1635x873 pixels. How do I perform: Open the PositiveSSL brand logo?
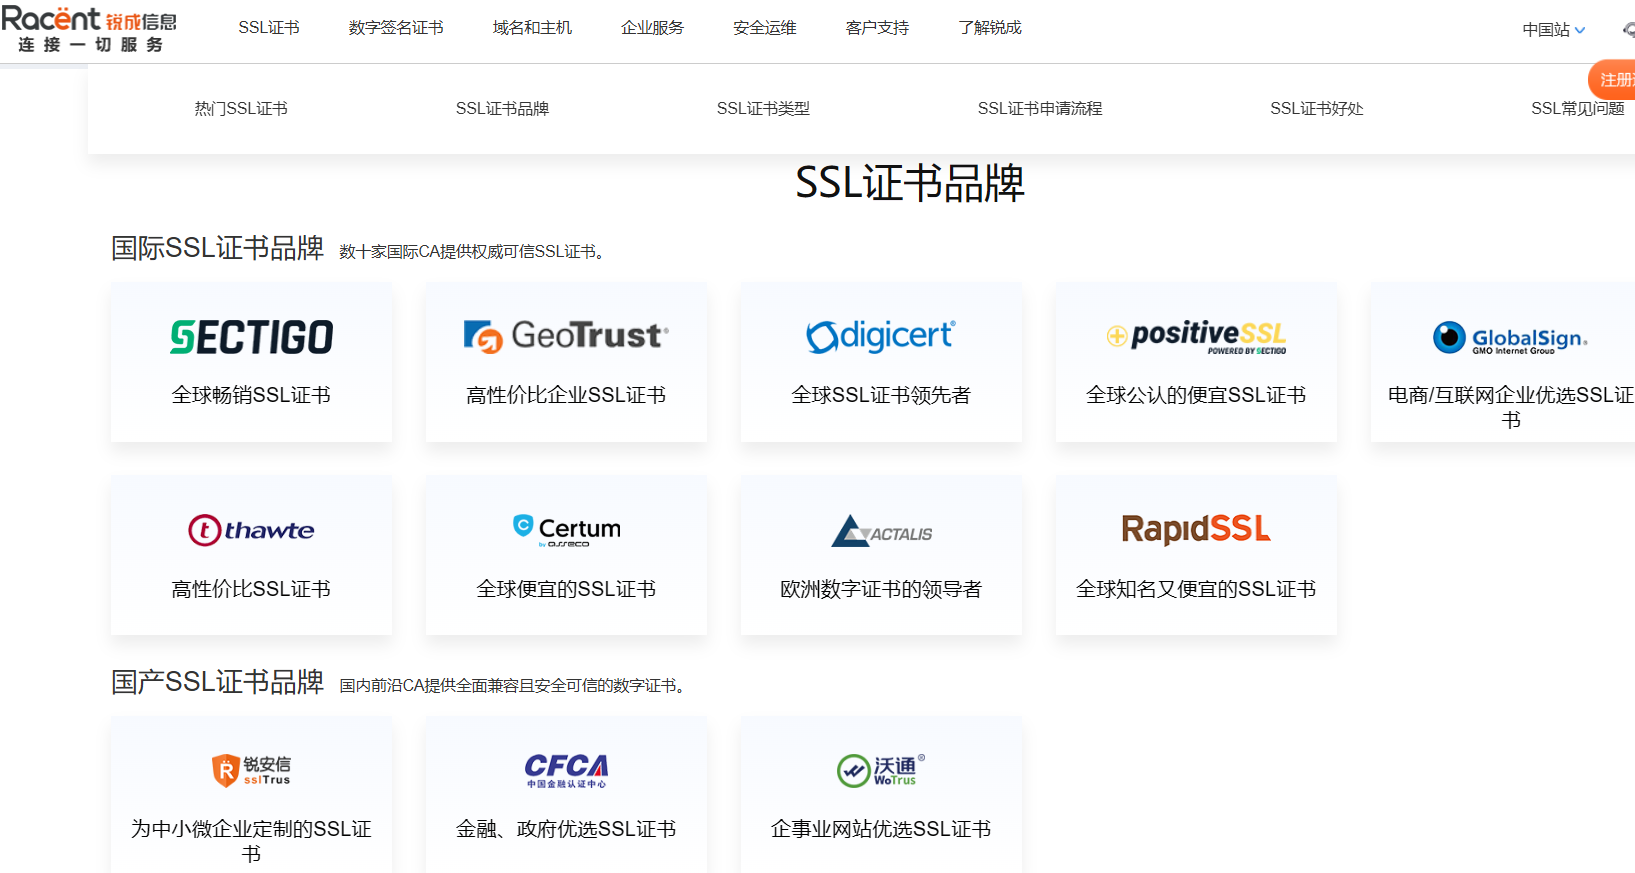tap(1196, 337)
